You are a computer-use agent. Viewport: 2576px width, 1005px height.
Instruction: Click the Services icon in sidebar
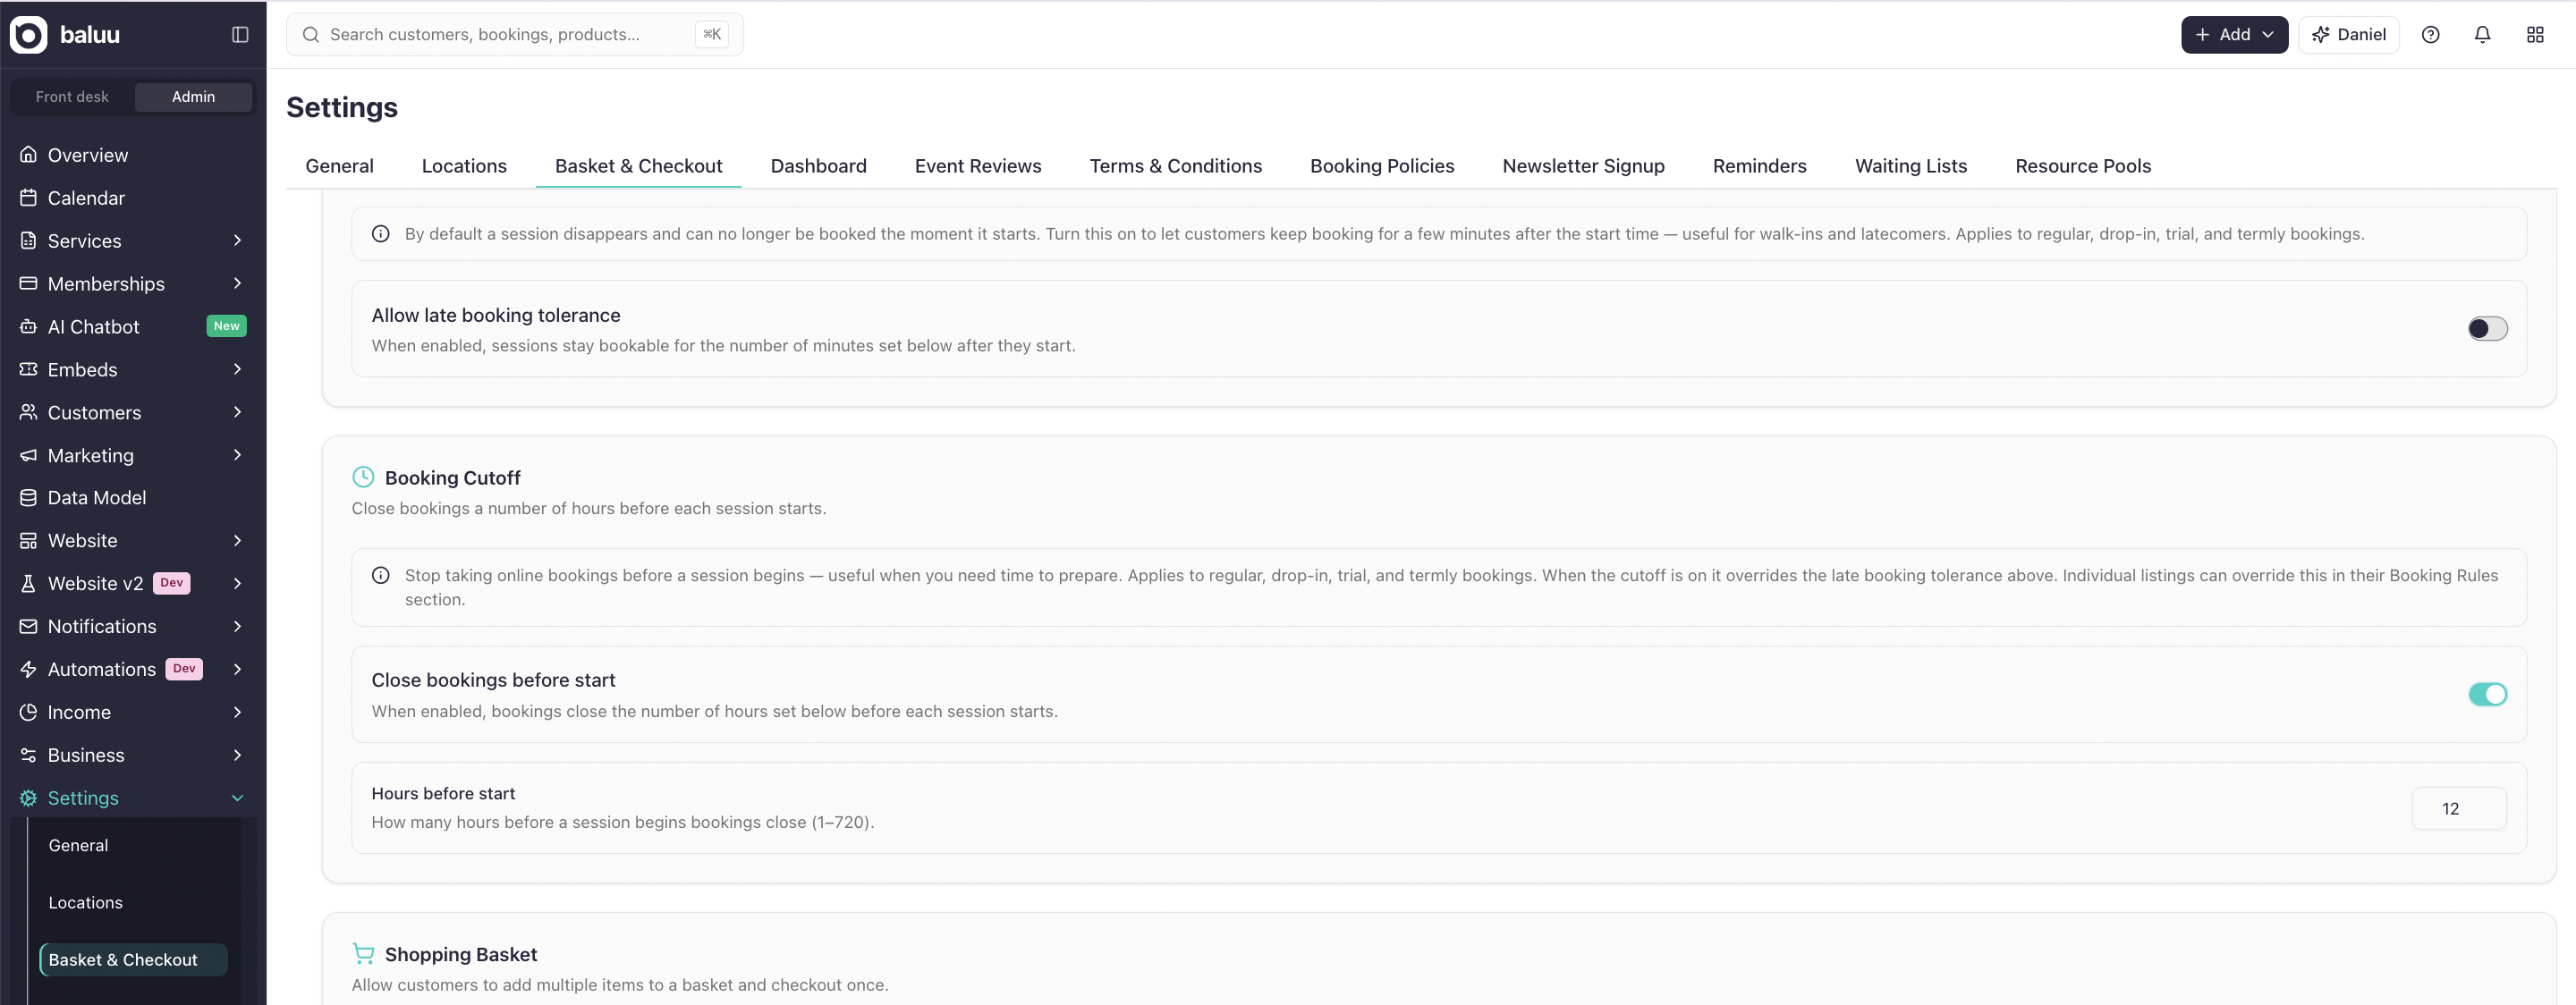(x=28, y=241)
